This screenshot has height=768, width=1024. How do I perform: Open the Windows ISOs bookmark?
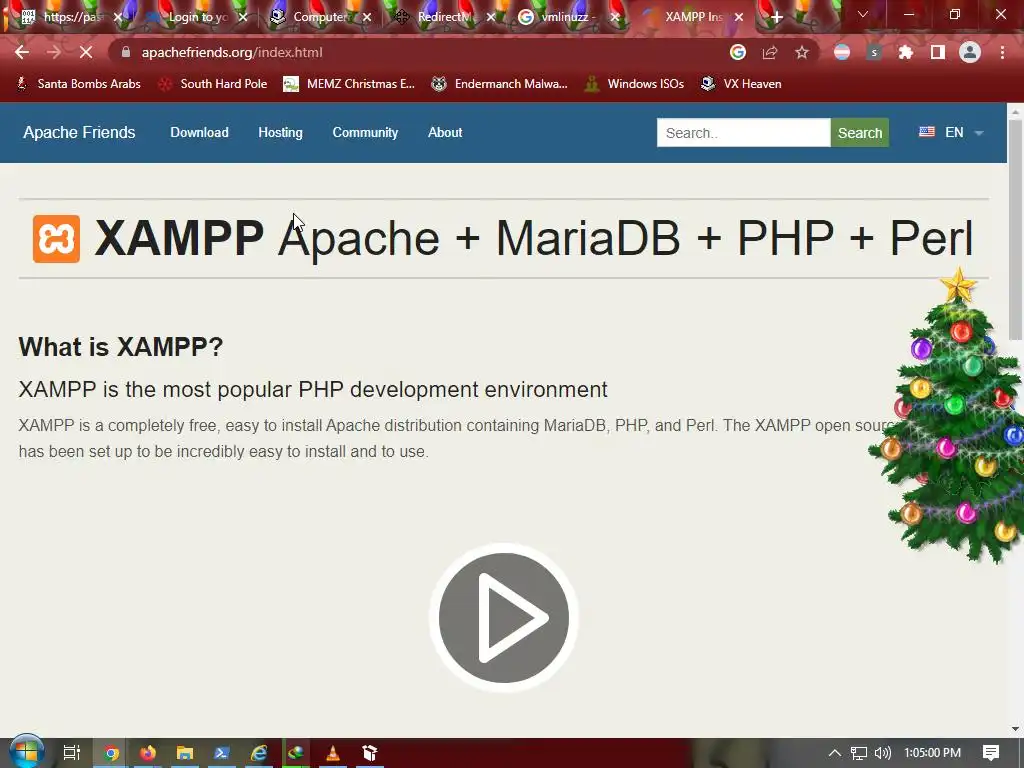click(x=634, y=84)
